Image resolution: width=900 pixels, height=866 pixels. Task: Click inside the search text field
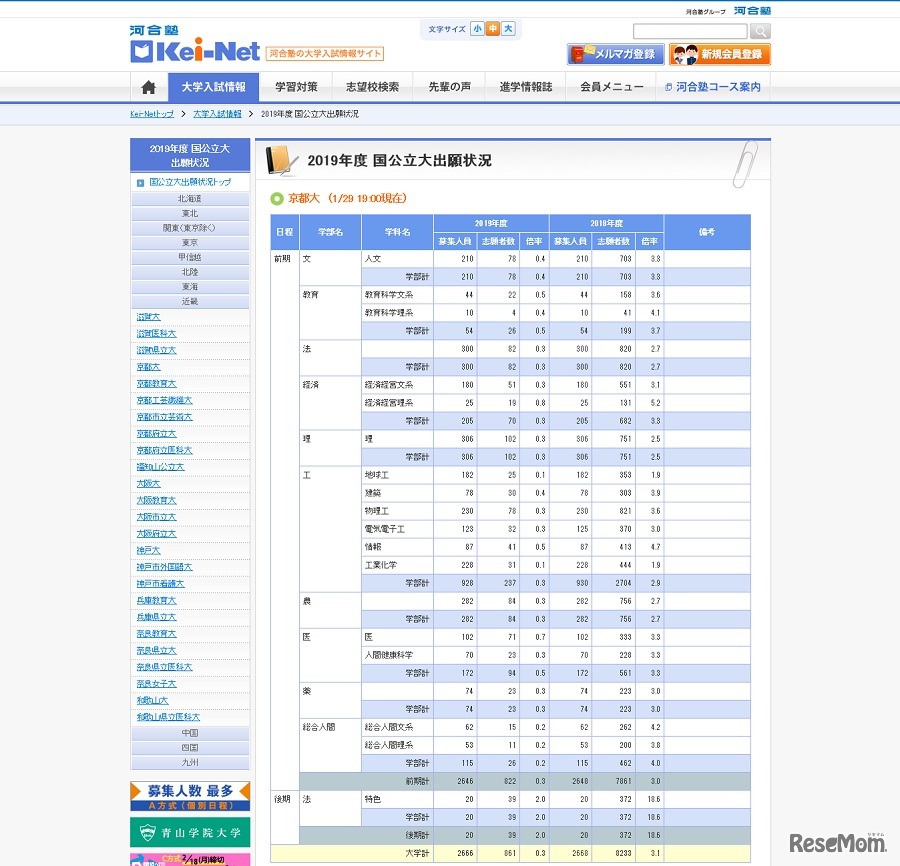pos(690,31)
